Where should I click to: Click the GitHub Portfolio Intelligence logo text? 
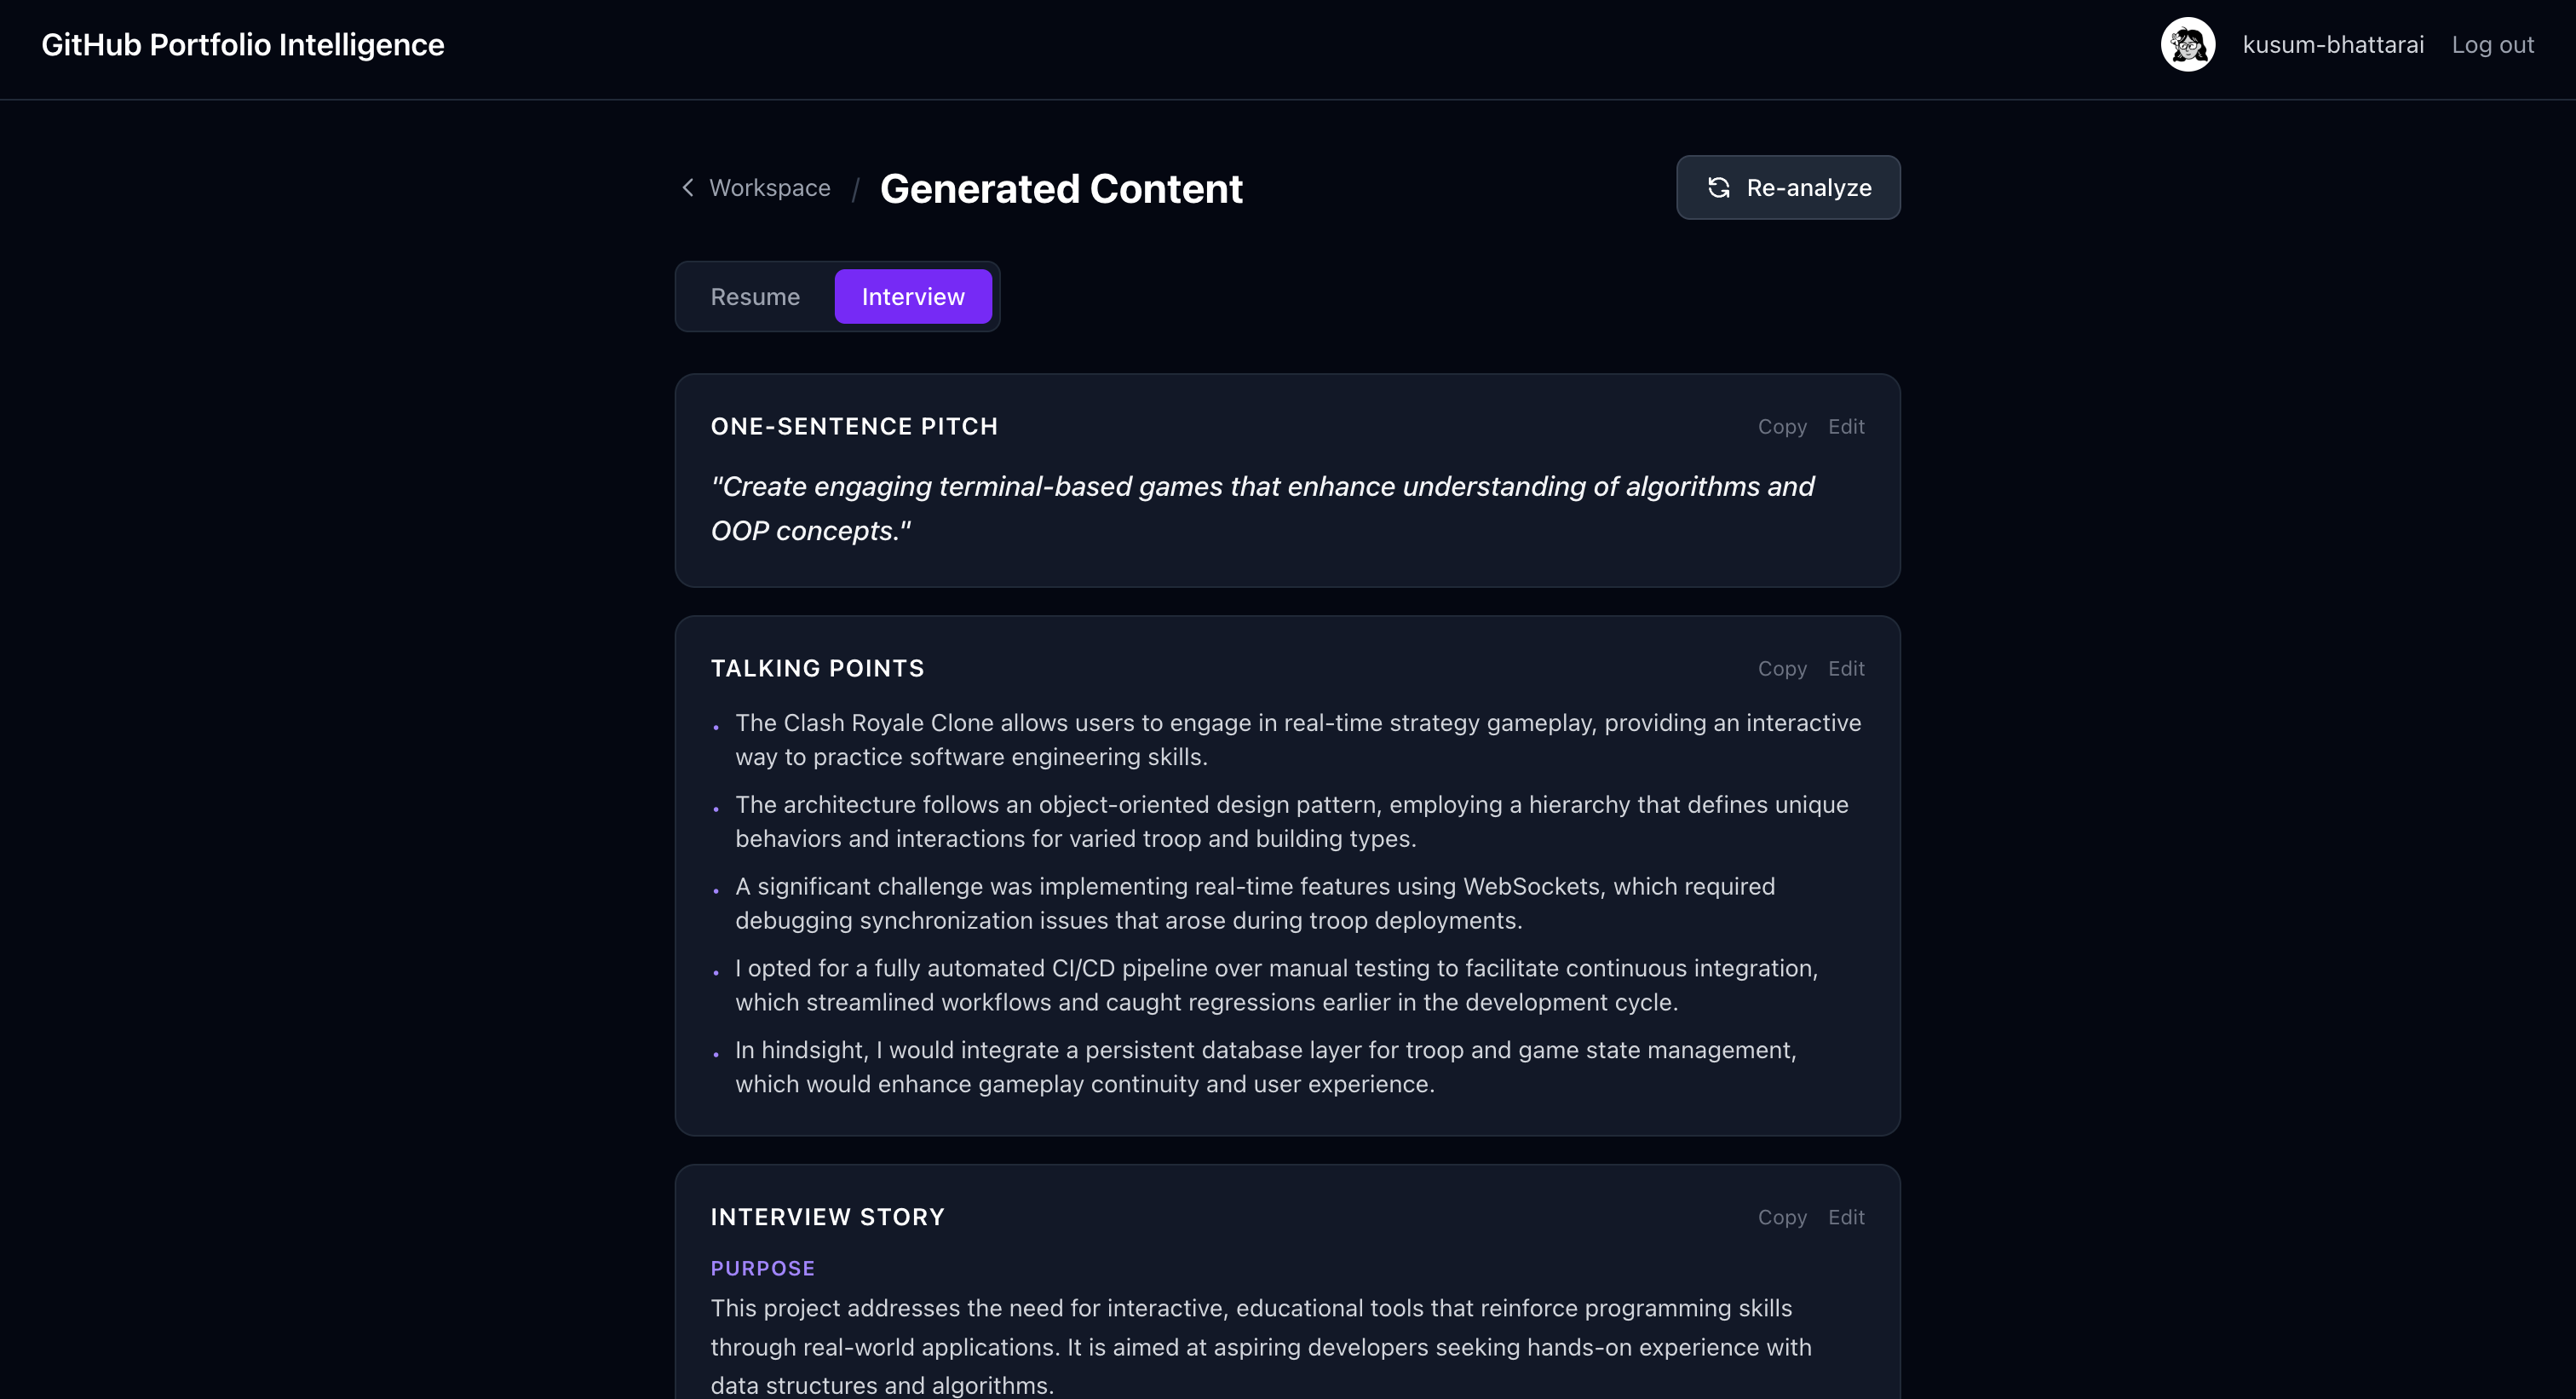pyautogui.click(x=242, y=44)
